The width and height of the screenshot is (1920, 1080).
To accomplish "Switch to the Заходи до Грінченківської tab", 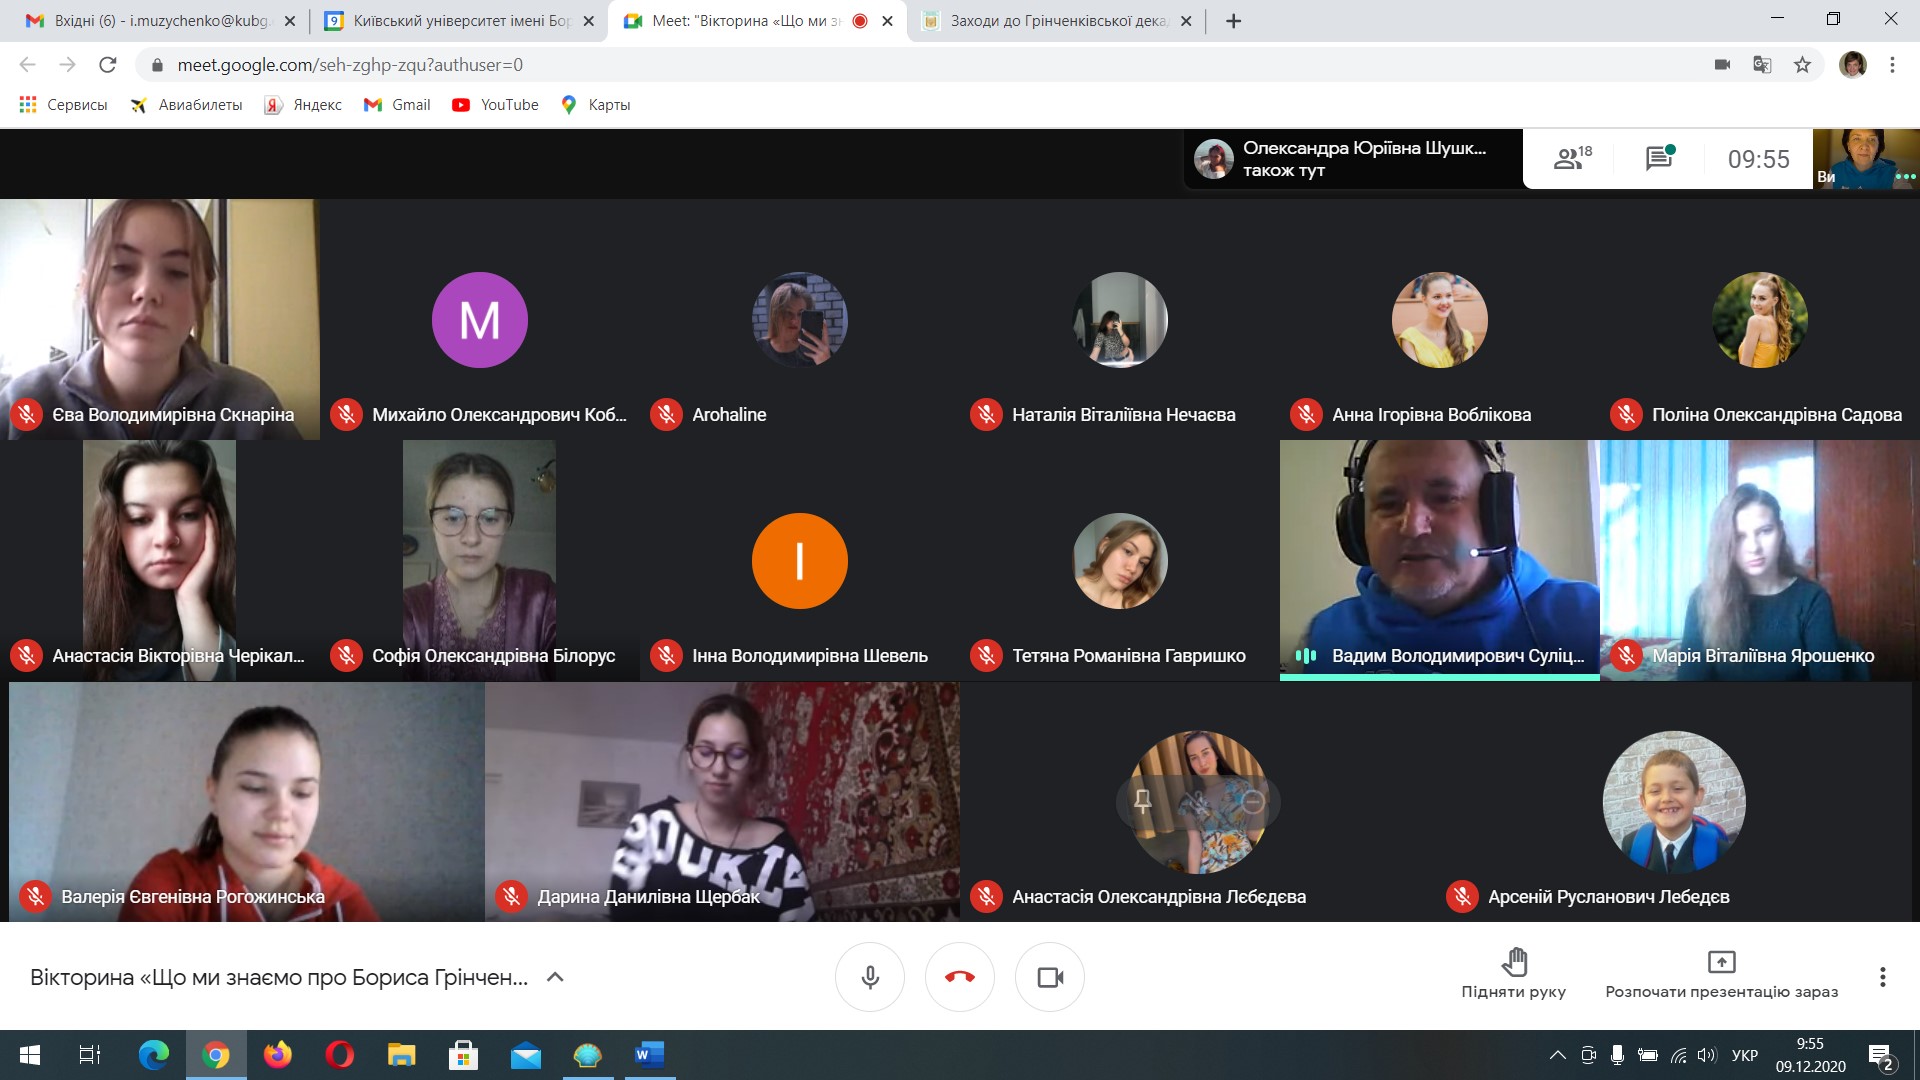I will point(1056,21).
